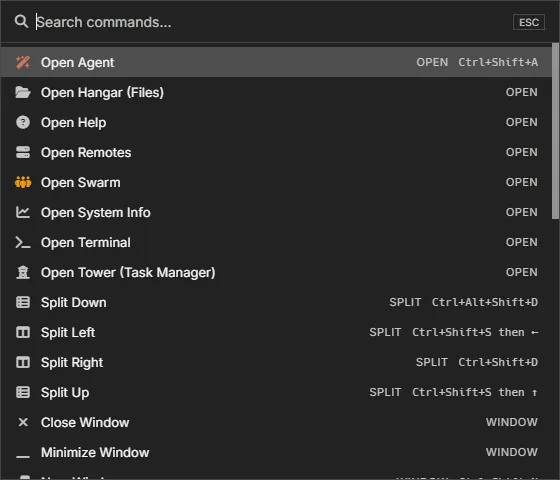Click the magnifier search icon
The height and width of the screenshot is (480, 560).
[x=21, y=21]
